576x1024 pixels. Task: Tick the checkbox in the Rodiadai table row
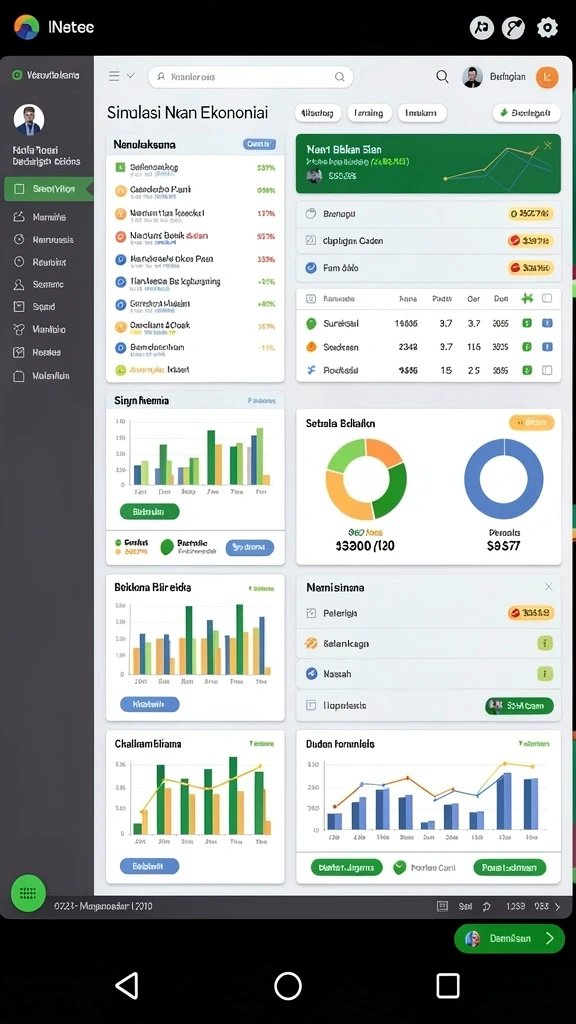tap(547, 370)
